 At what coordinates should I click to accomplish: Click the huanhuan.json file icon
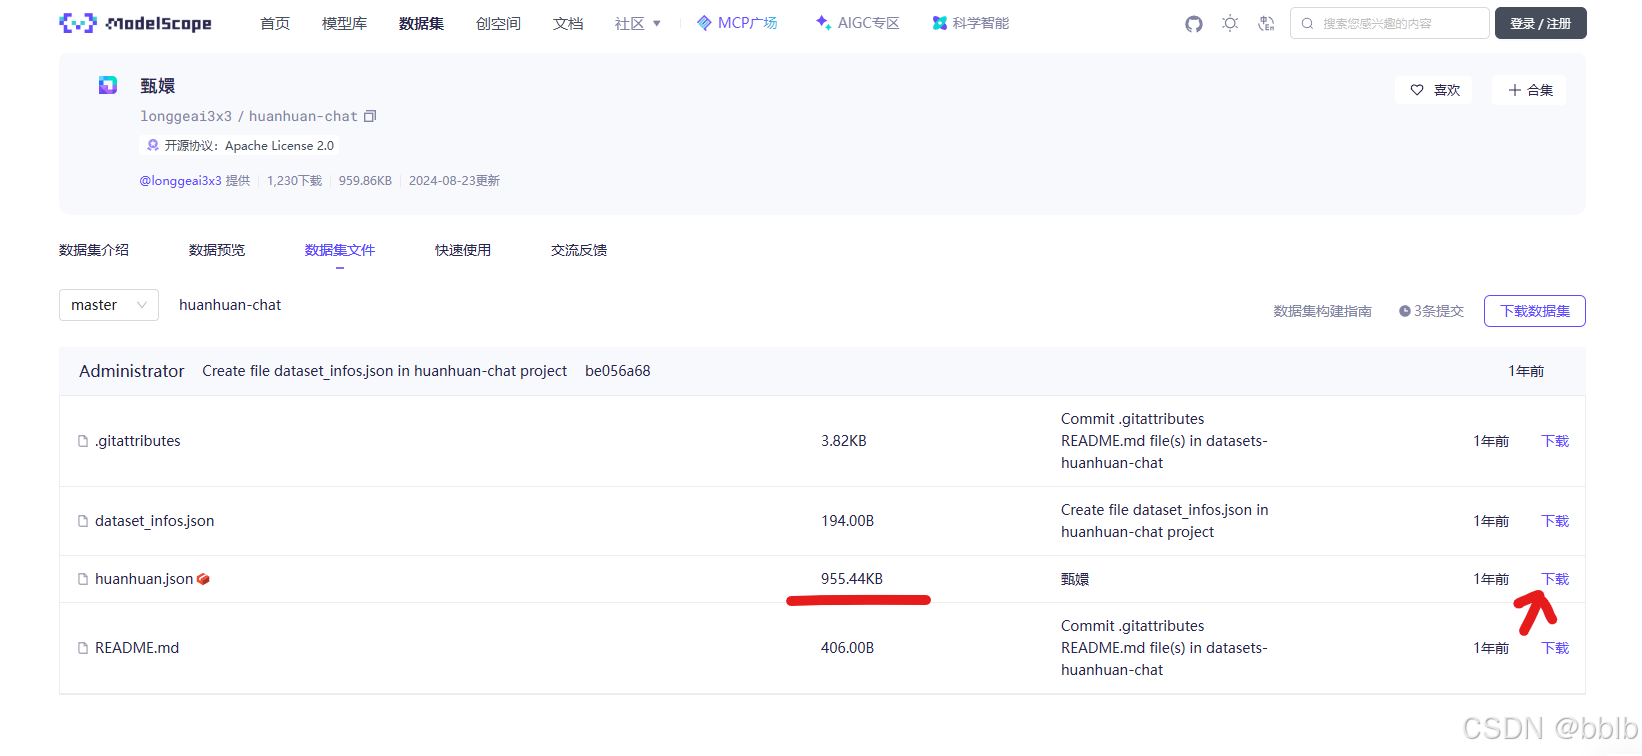[83, 579]
